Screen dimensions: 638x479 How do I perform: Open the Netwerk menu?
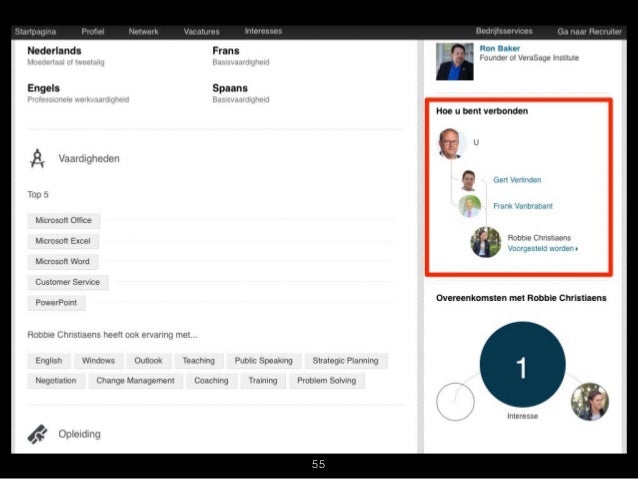[x=143, y=31]
